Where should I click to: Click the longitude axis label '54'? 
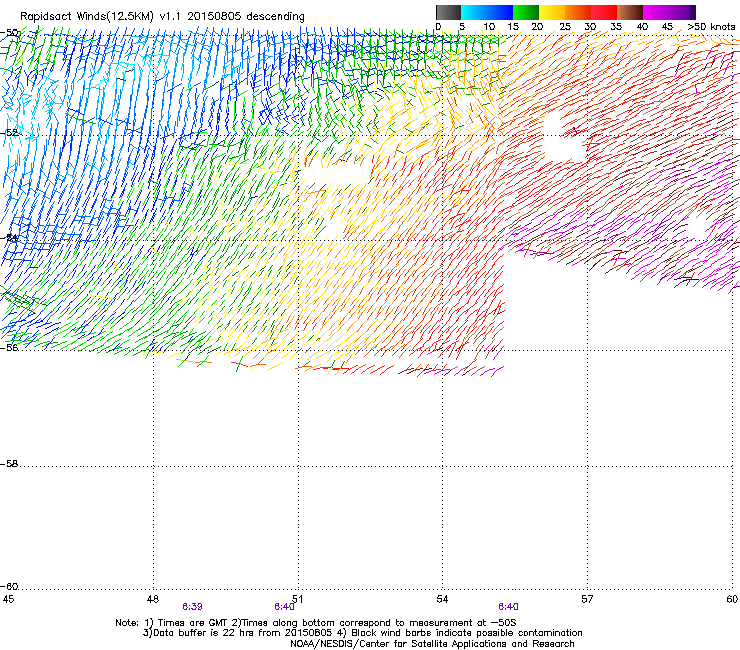442,599
